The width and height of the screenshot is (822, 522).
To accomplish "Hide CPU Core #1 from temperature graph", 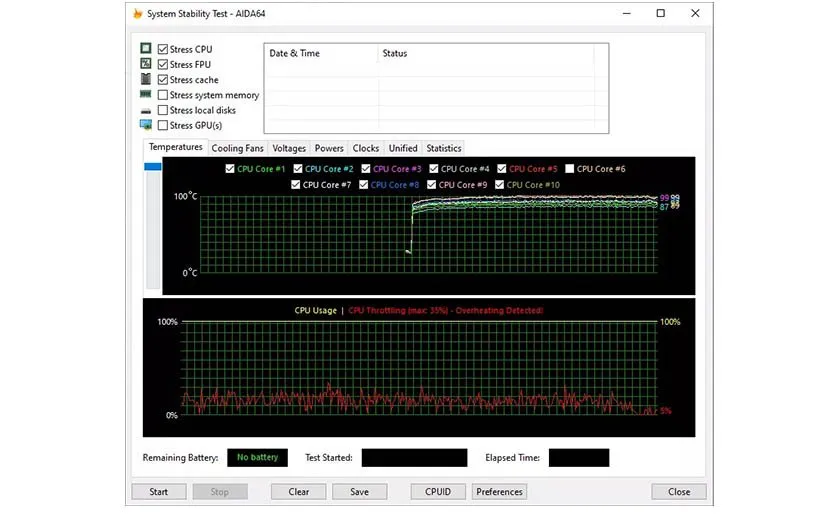I will (x=231, y=169).
